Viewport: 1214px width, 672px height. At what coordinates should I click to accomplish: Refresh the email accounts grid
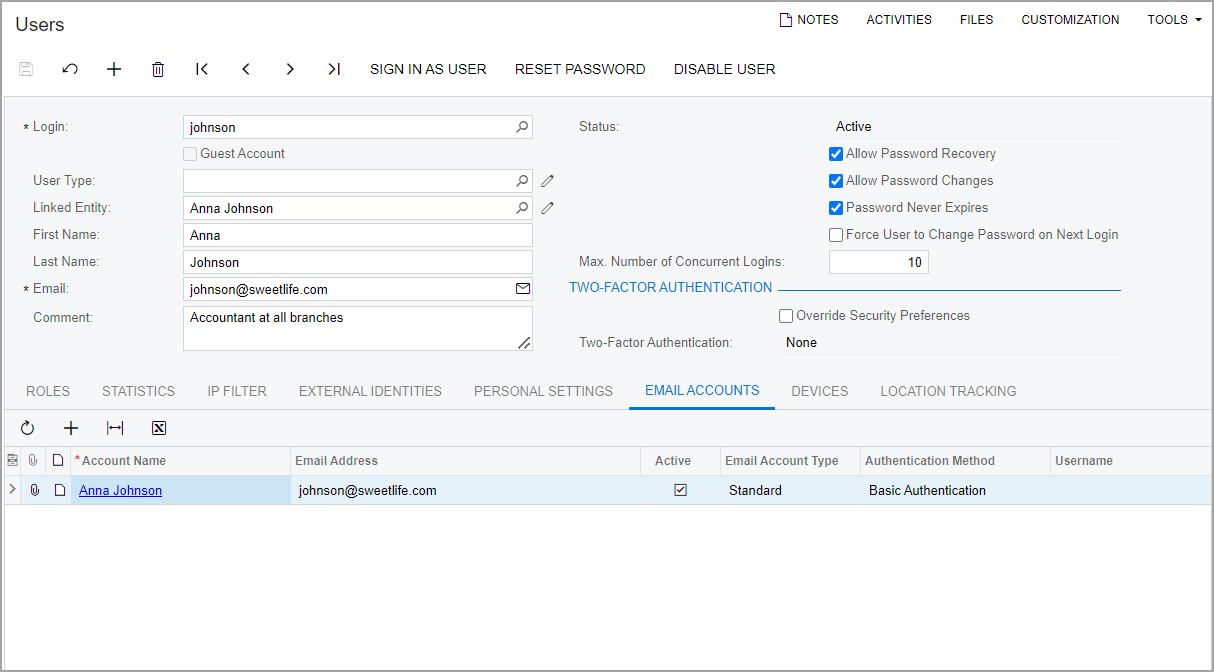tap(28, 428)
